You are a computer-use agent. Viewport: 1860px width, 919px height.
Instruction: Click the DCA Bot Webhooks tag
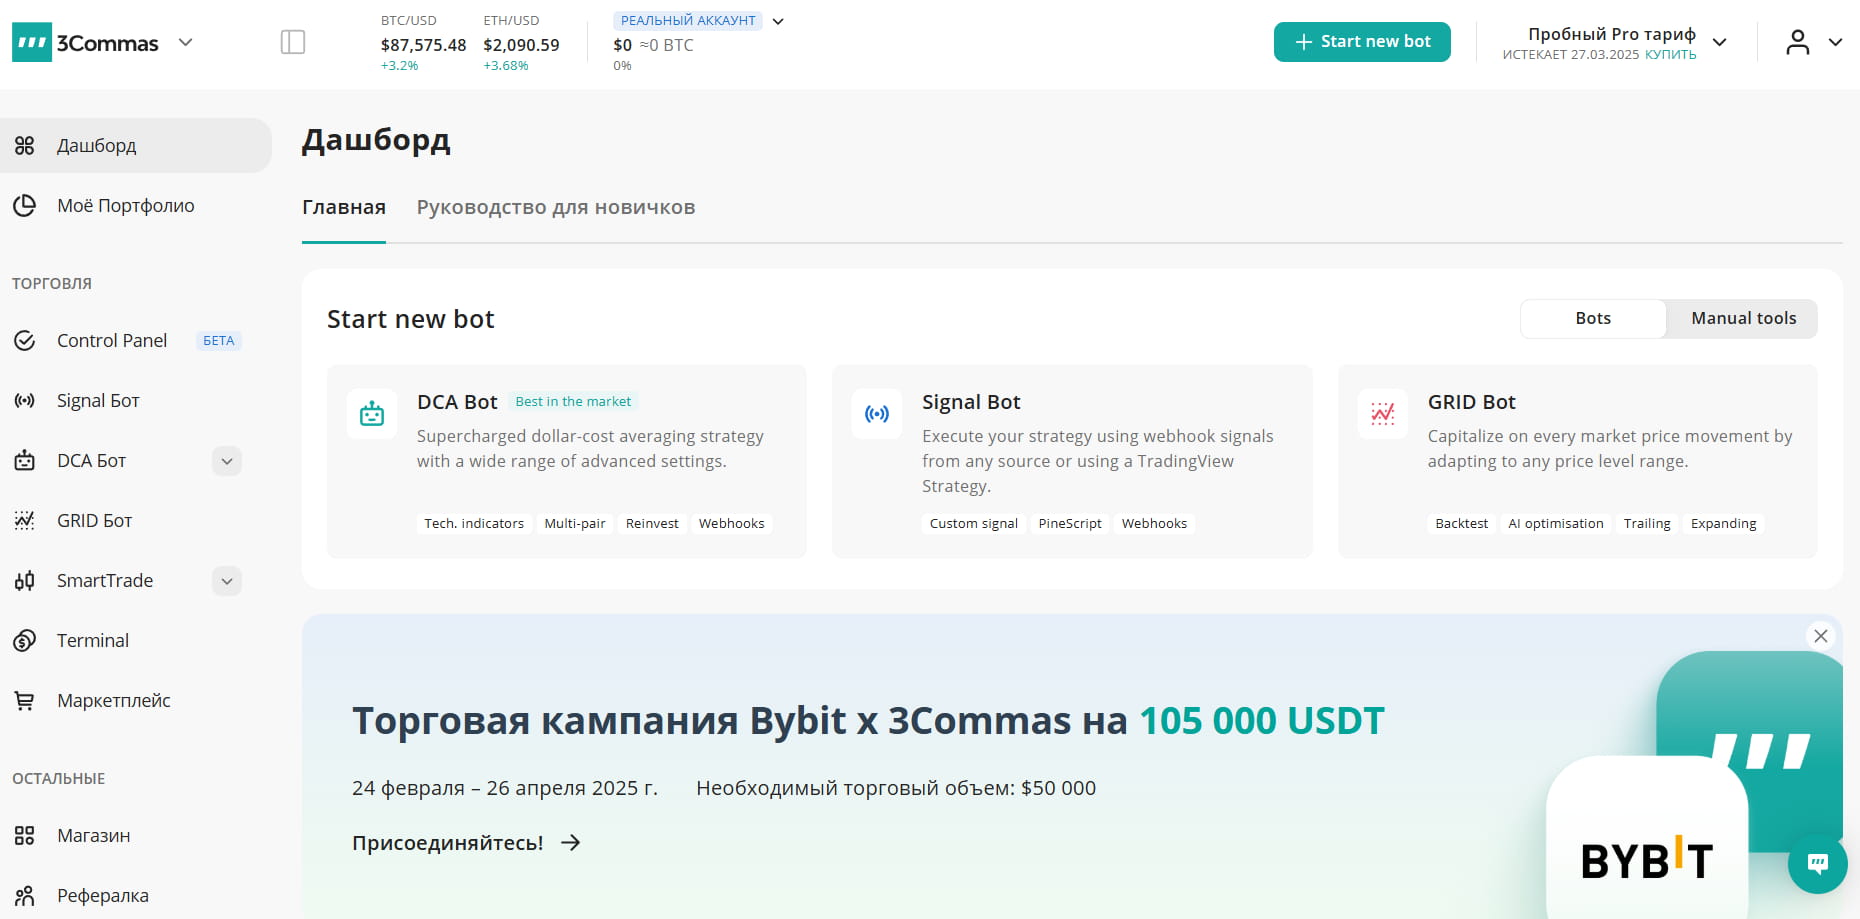click(731, 524)
